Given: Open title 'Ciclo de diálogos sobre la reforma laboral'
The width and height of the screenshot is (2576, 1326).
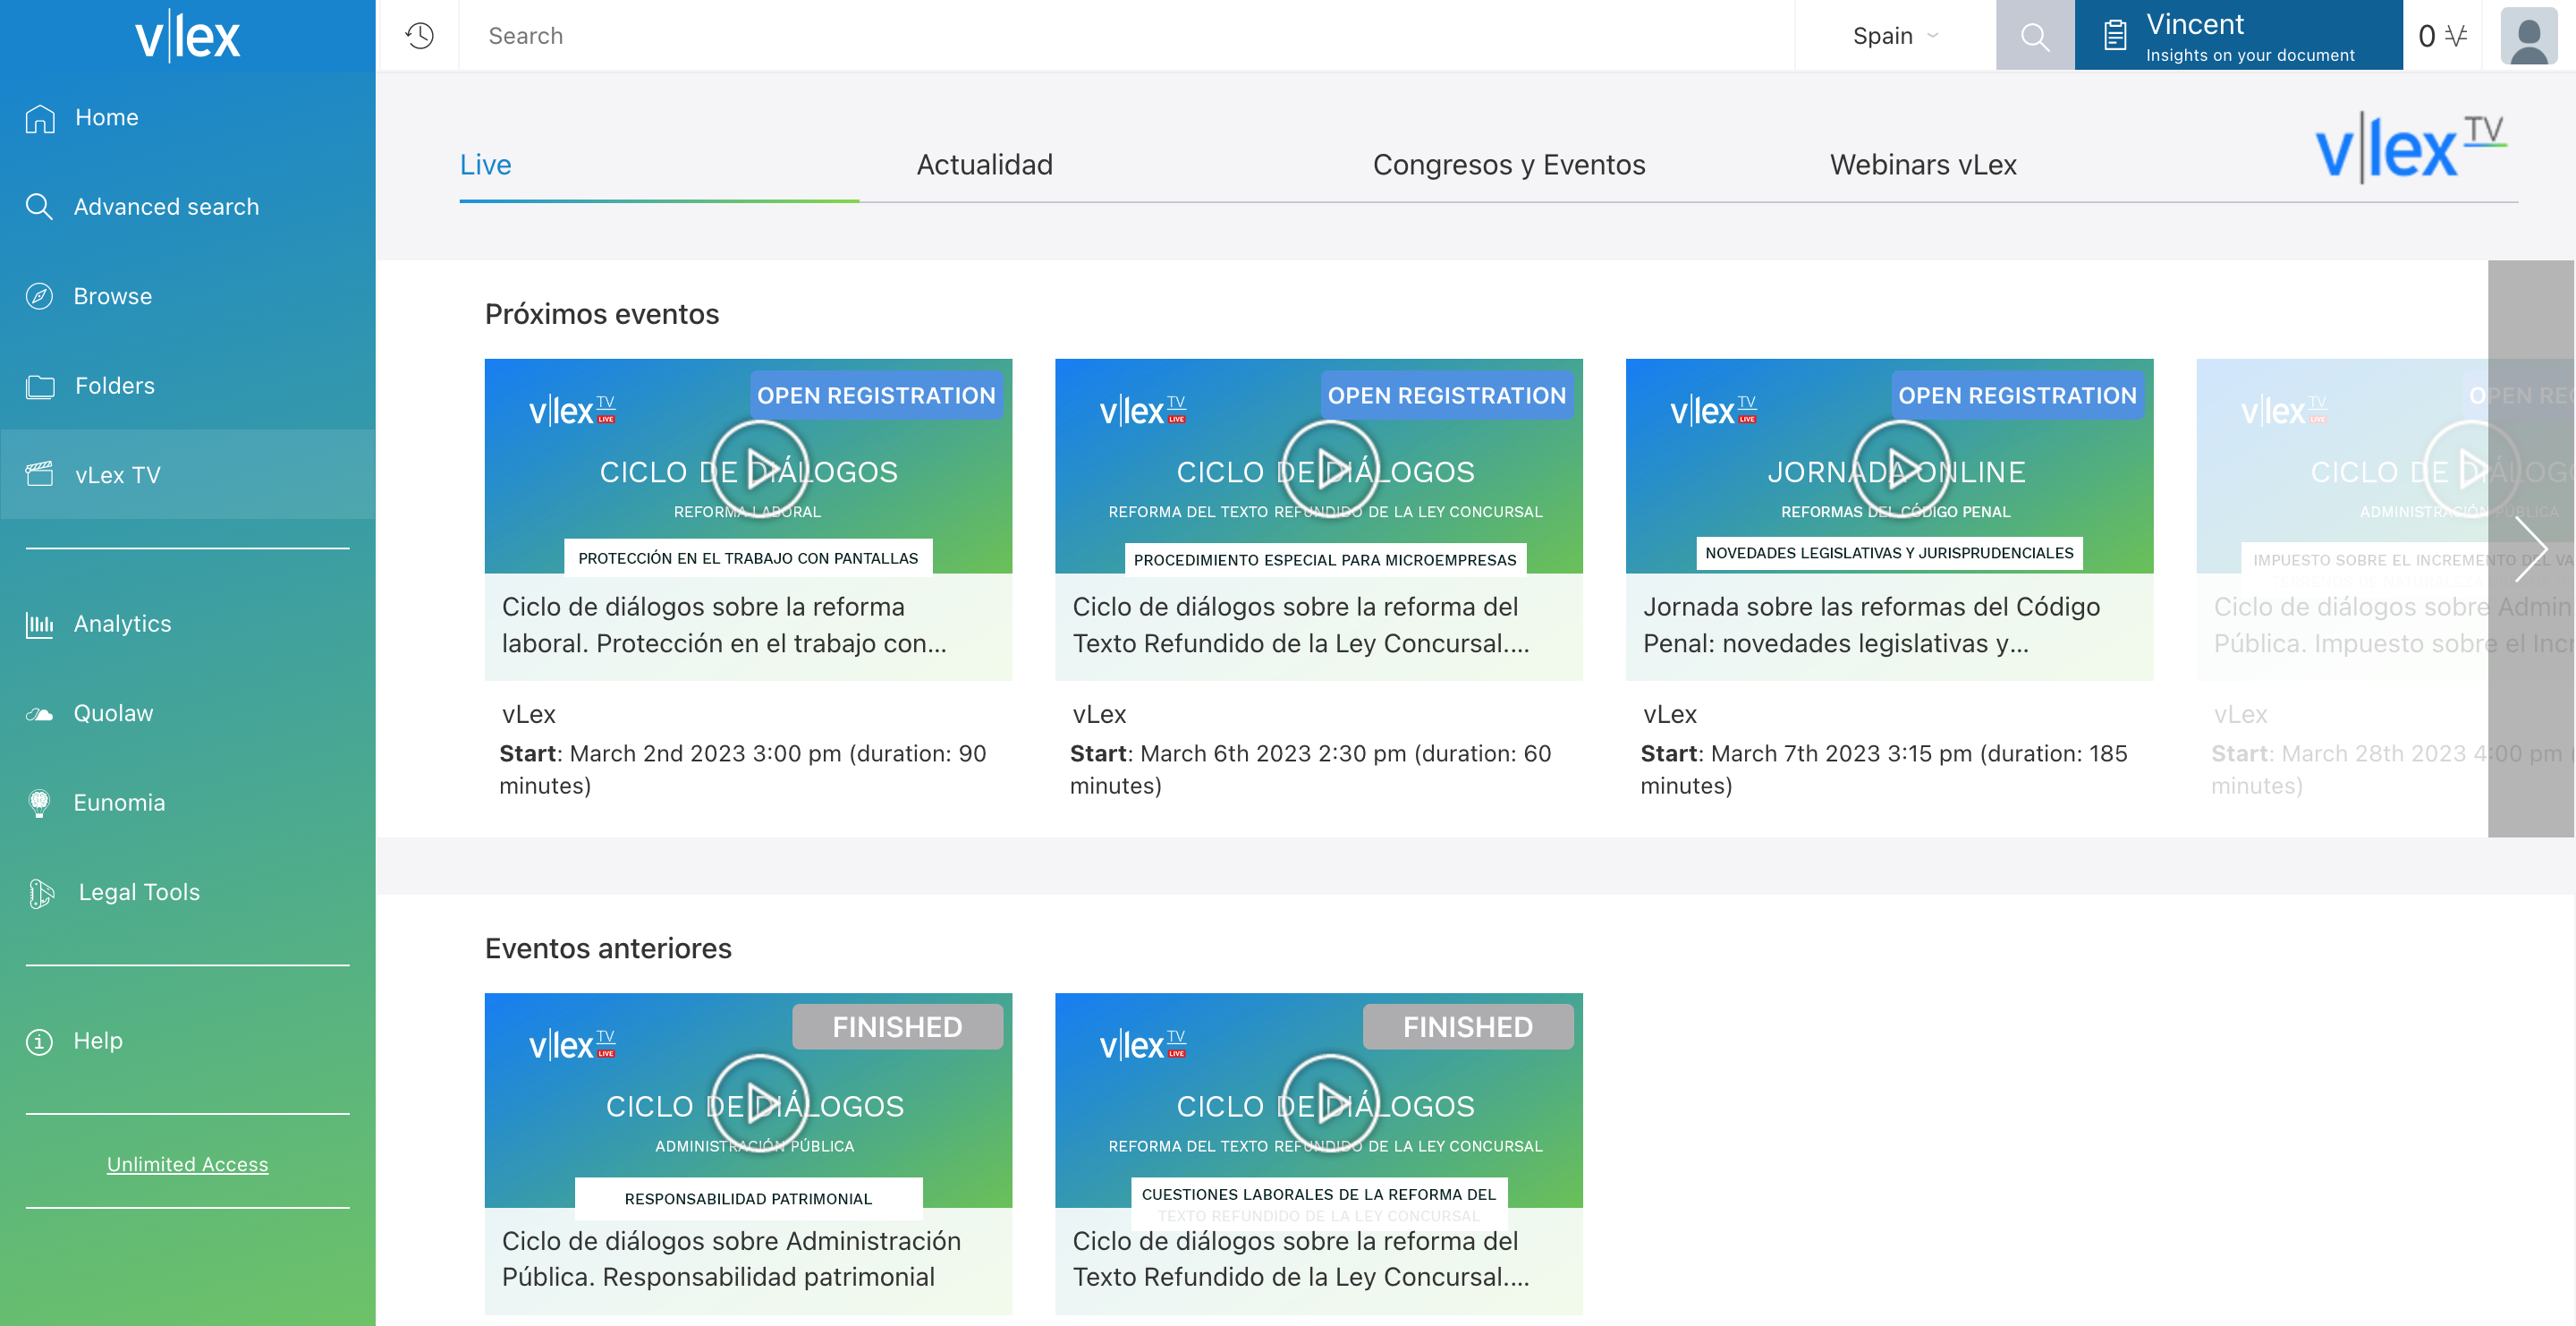Looking at the screenshot, I should [725, 626].
